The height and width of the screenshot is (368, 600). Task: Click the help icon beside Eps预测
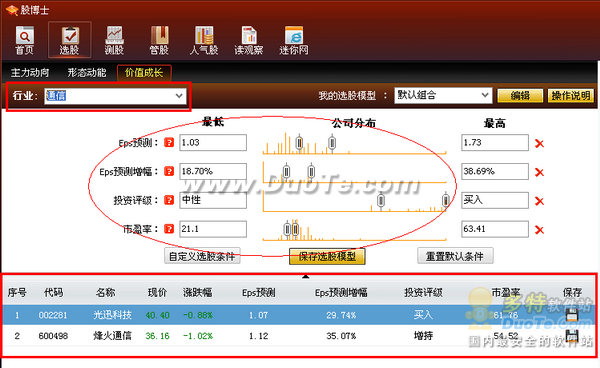[169, 143]
